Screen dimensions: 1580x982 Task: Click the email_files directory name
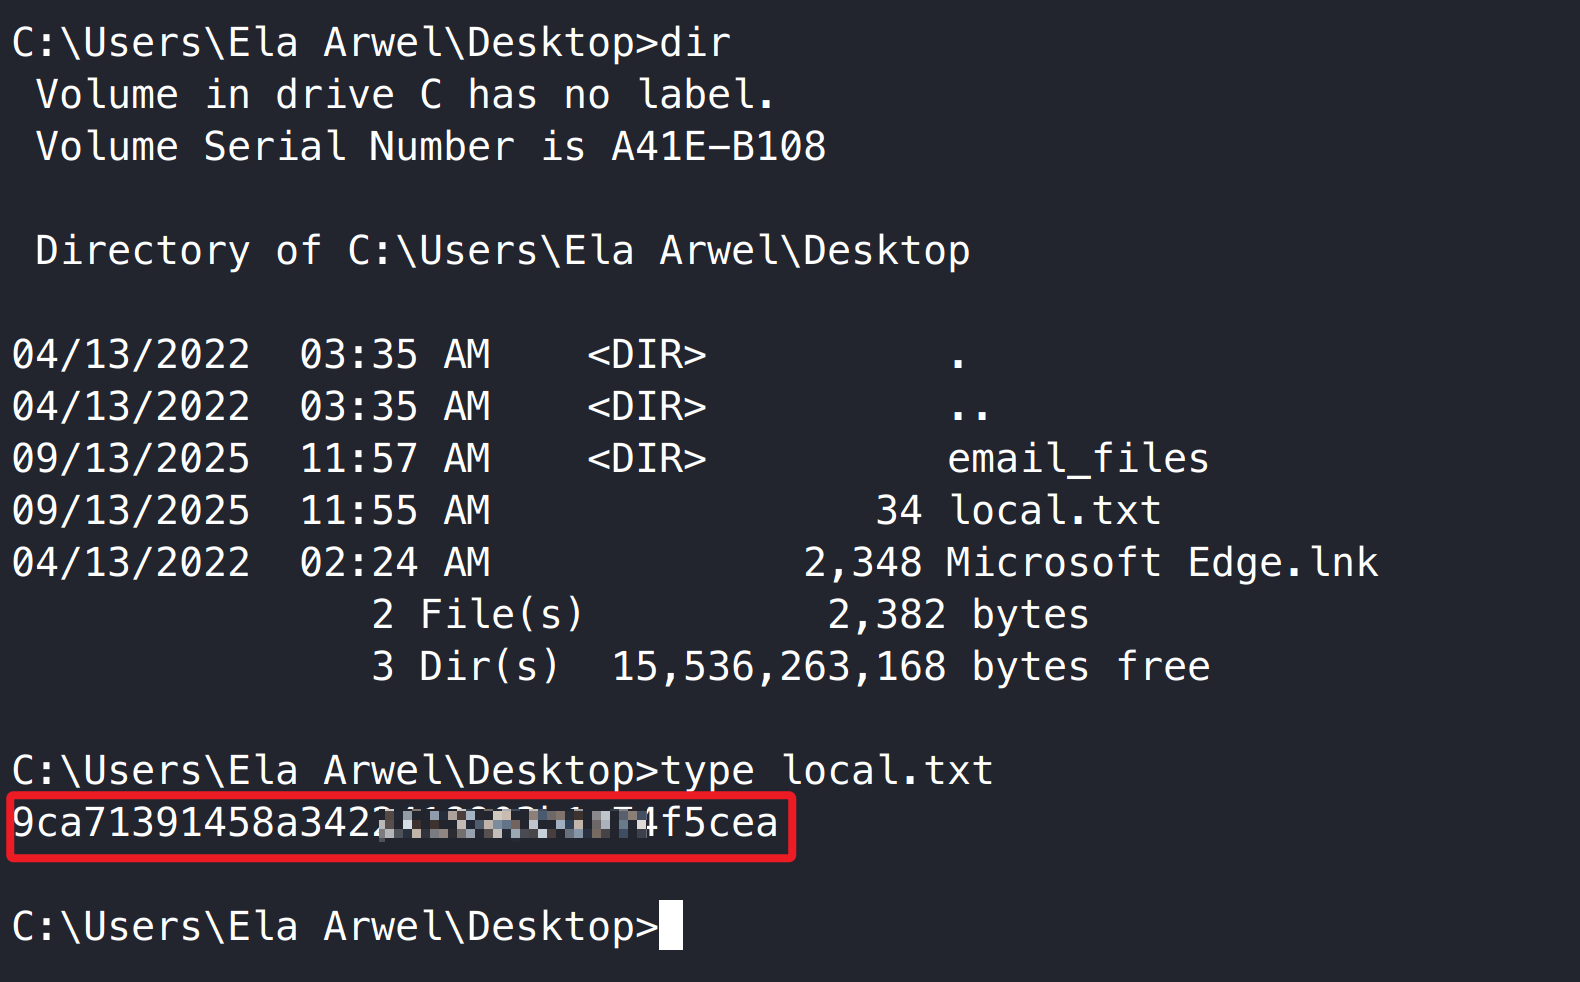(x=1077, y=459)
